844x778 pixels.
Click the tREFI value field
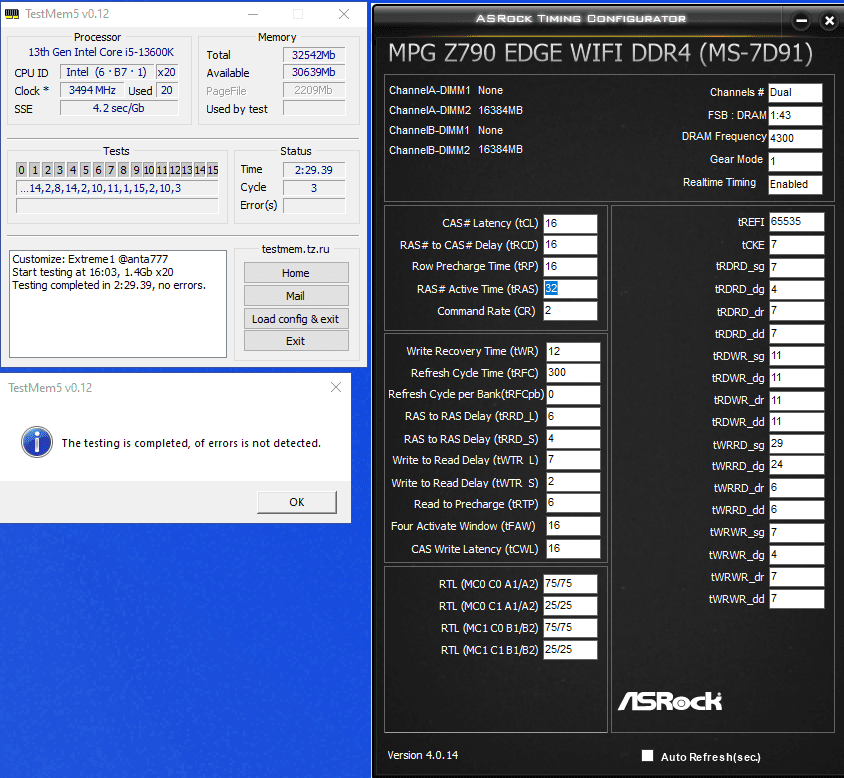pos(796,222)
